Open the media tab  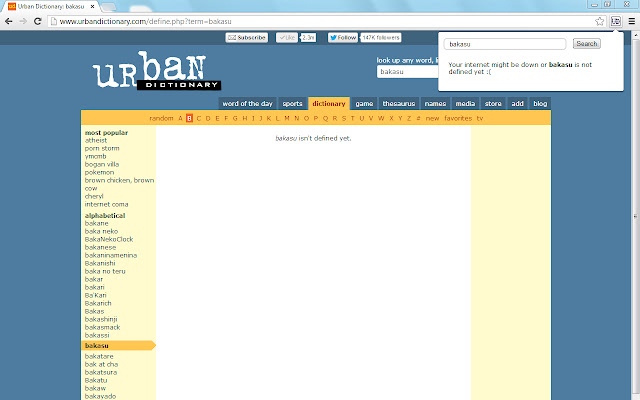tap(465, 104)
